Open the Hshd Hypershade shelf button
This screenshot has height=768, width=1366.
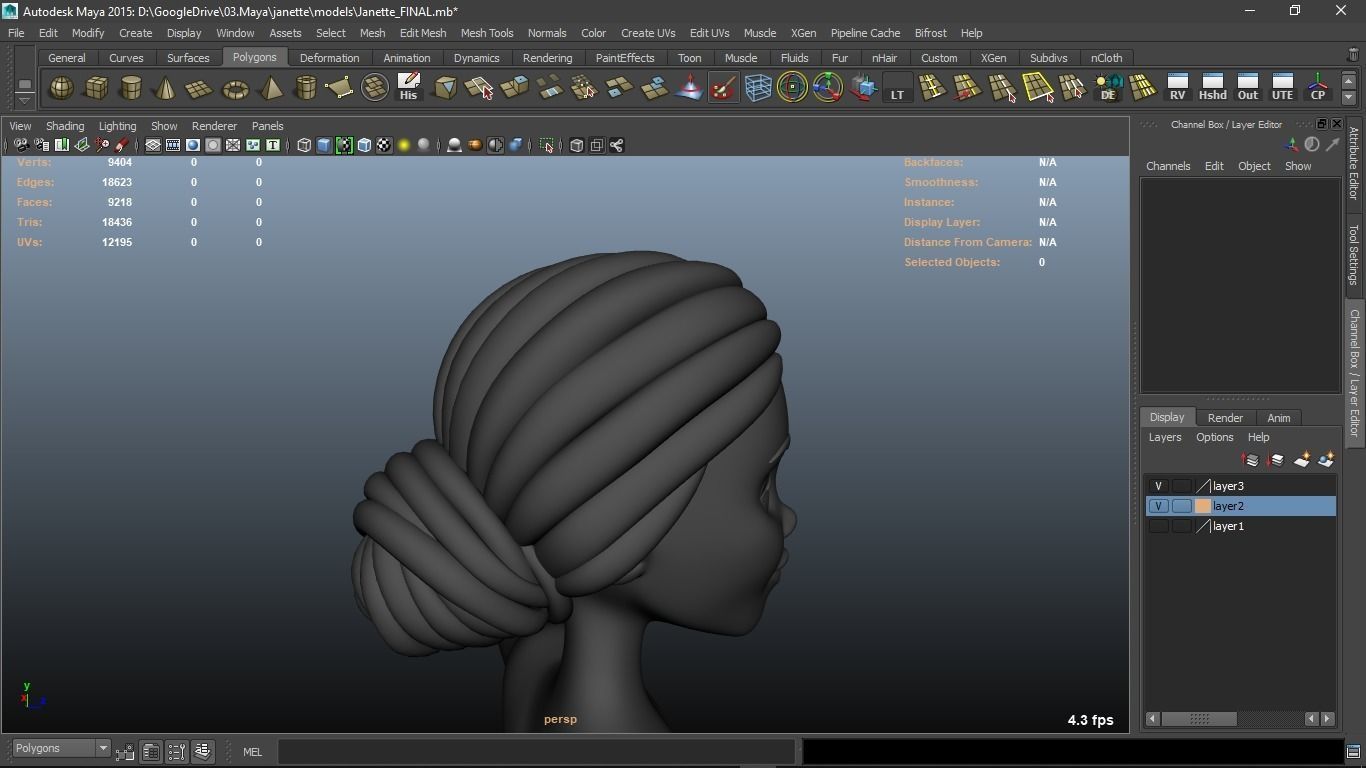pyautogui.click(x=1212, y=88)
